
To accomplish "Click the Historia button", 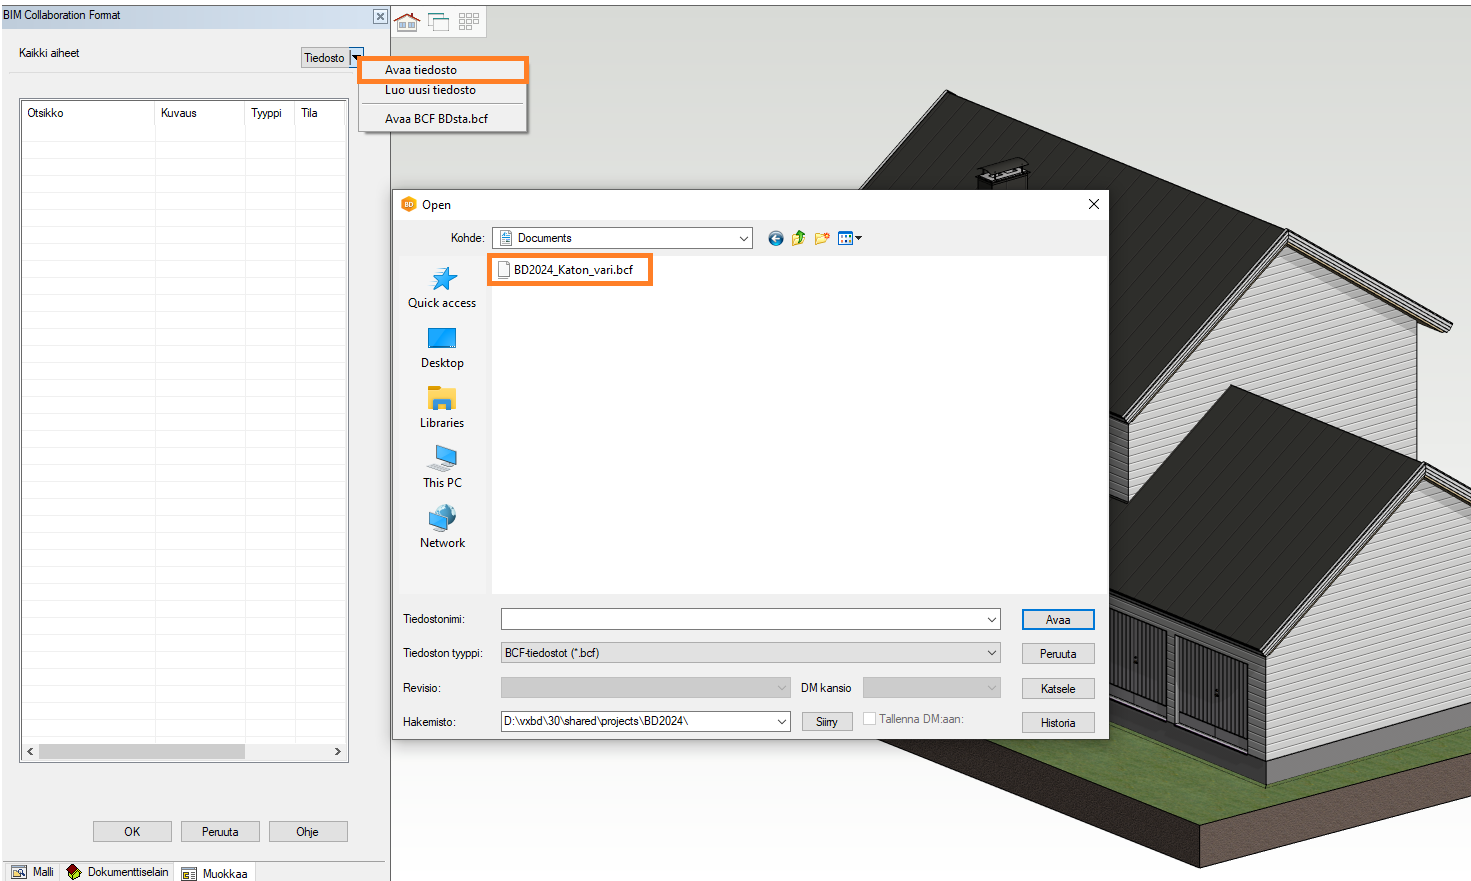I will click(x=1057, y=723).
